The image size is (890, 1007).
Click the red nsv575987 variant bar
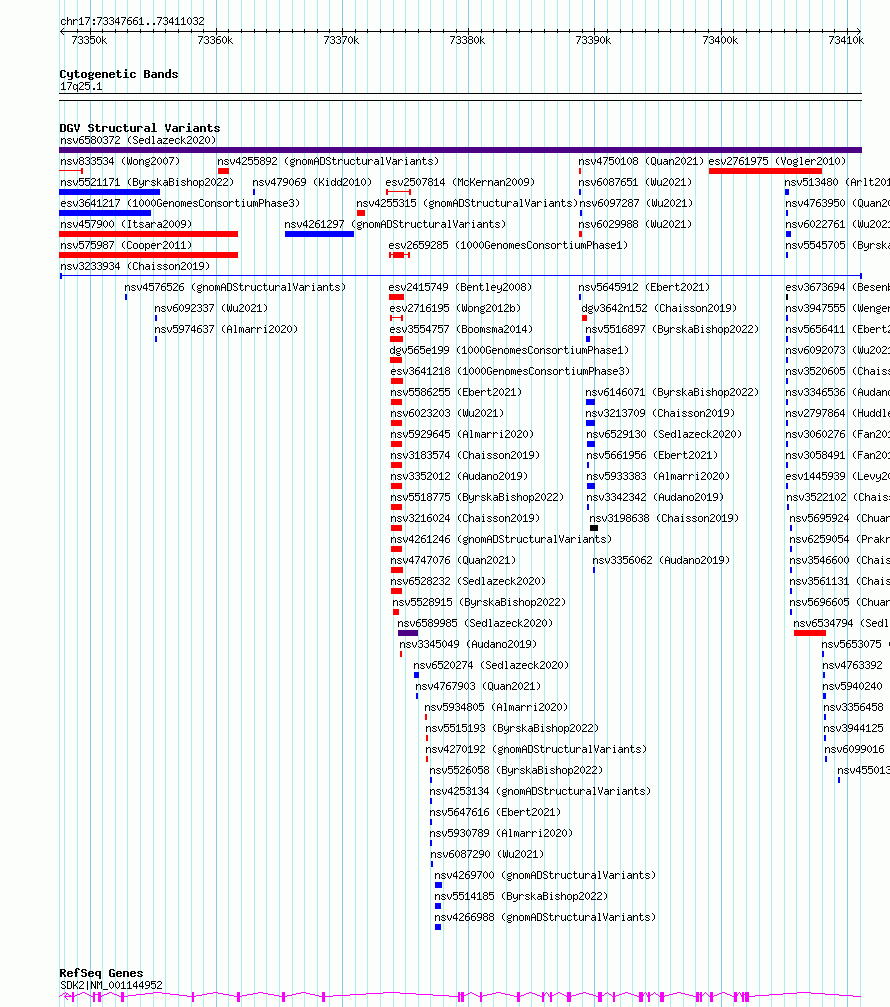click(148, 255)
